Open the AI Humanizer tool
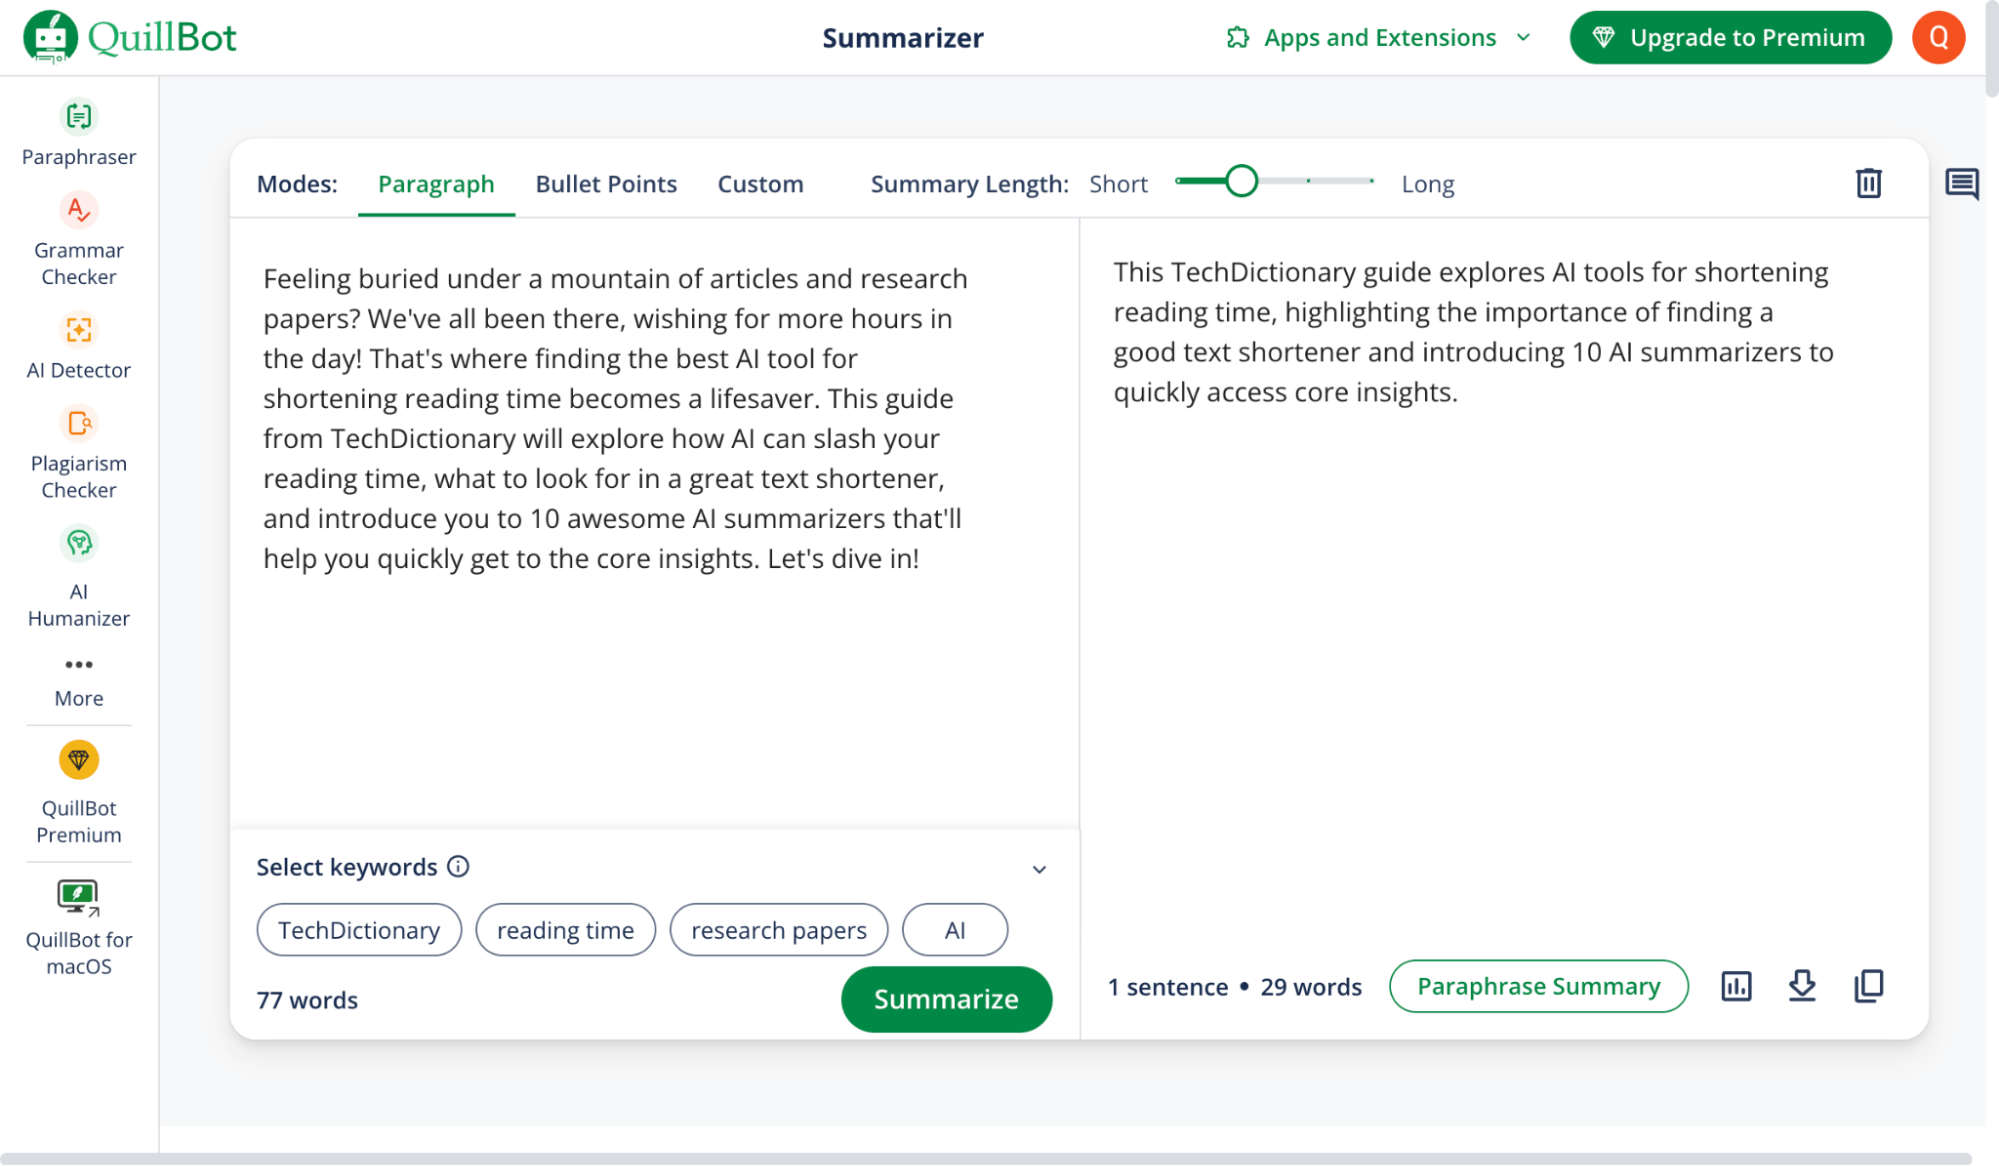This screenshot has width=1999, height=1166. tap(79, 577)
